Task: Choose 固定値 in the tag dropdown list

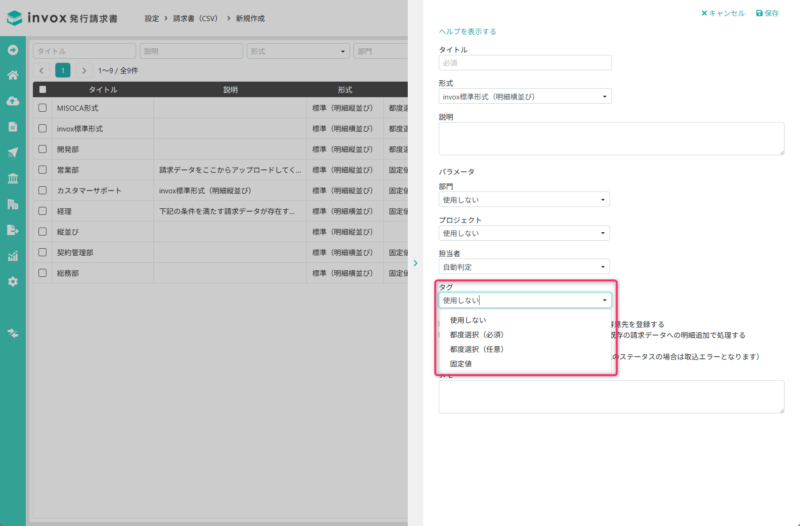Action: (461, 364)
